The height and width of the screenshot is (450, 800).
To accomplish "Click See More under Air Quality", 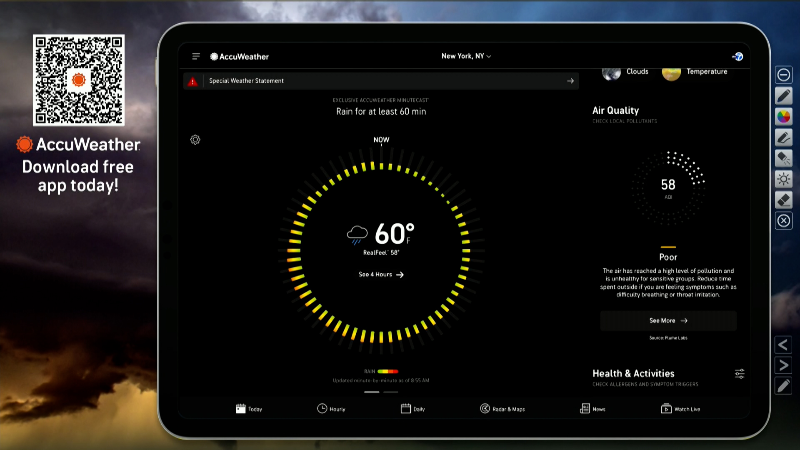I will pos(668,320).
